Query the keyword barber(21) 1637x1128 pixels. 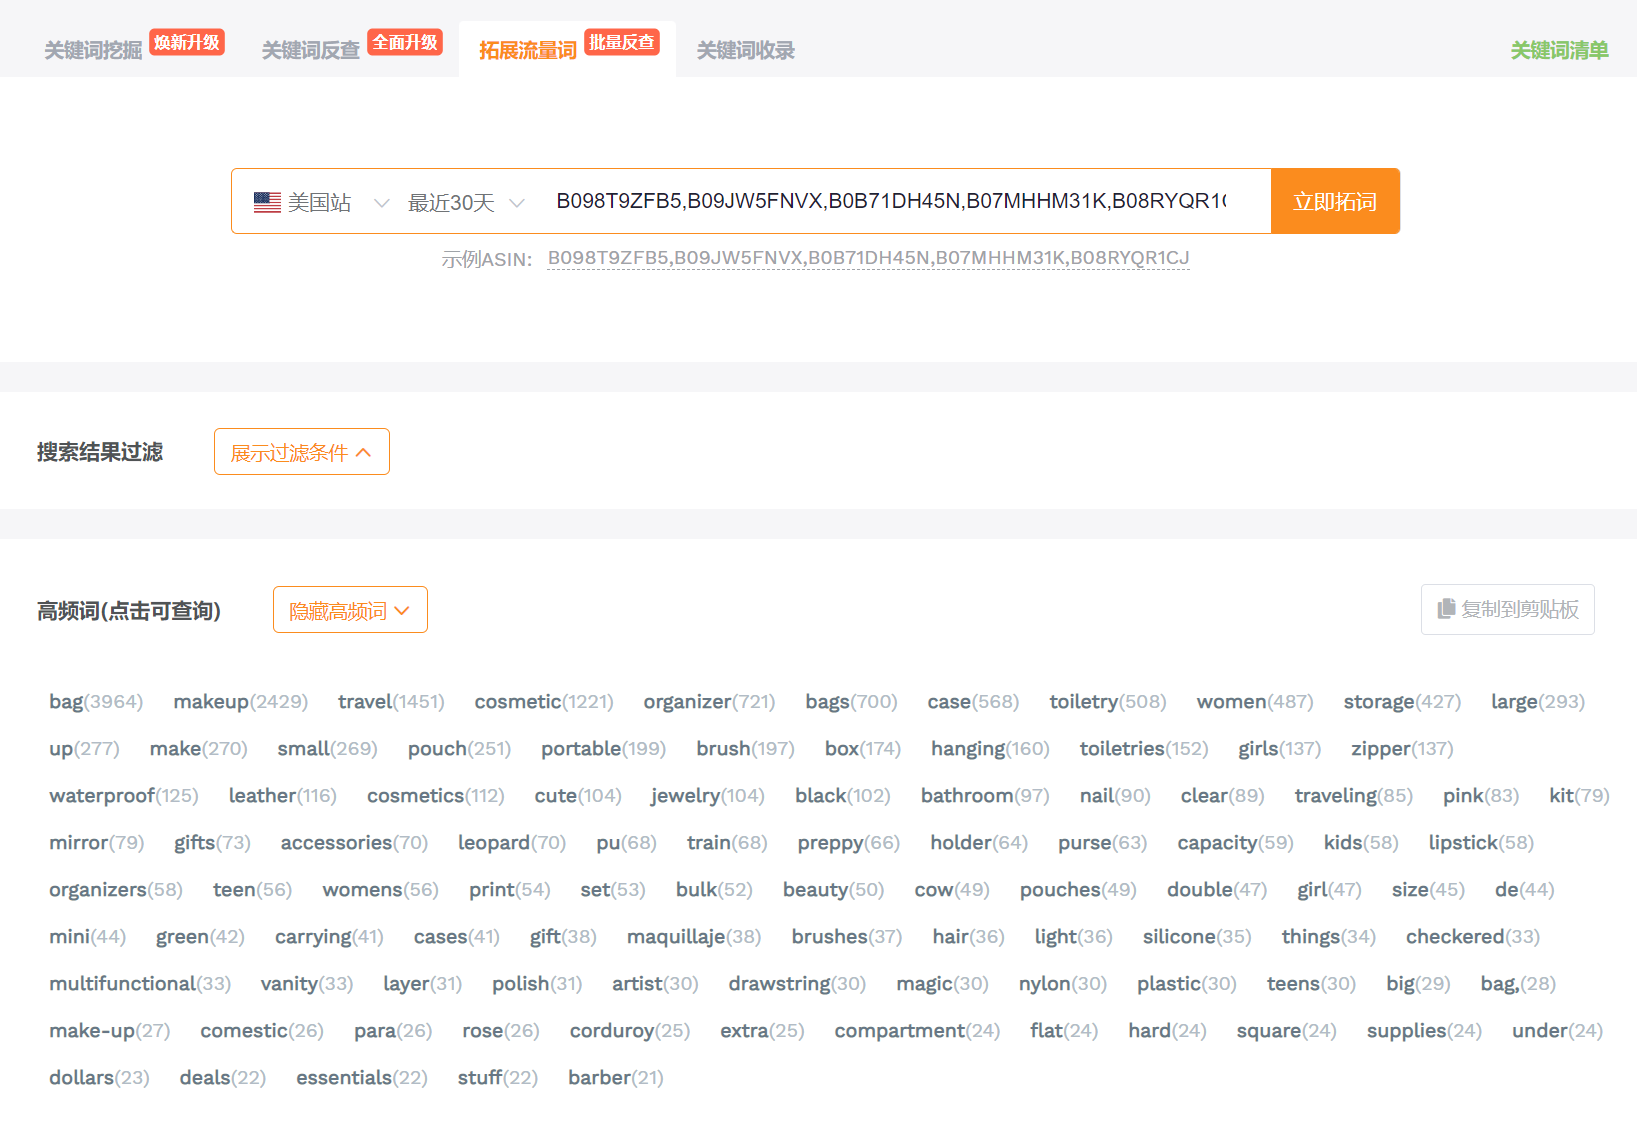(x=615, y=1078)
